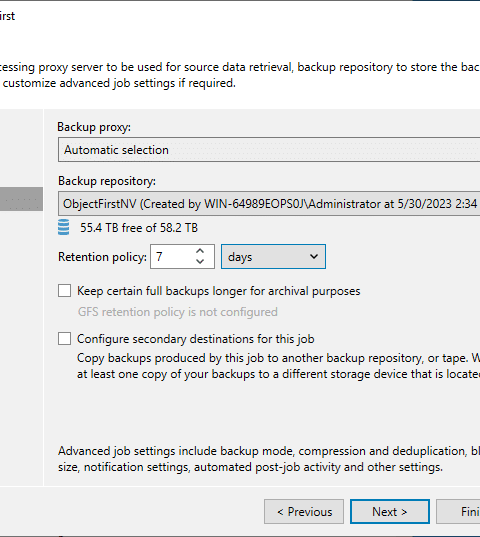
Task: Click the dropdown chevron next to days
Action: [314, 257]
